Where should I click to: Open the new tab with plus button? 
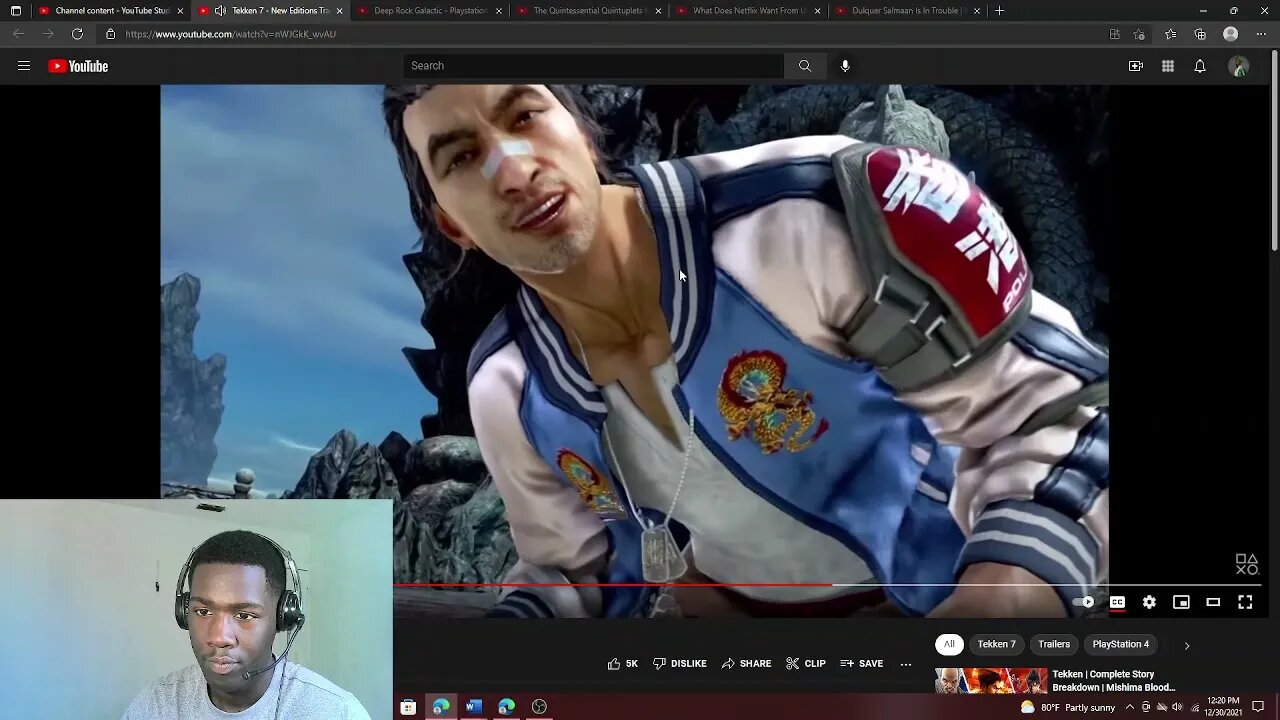click(999, 11)
